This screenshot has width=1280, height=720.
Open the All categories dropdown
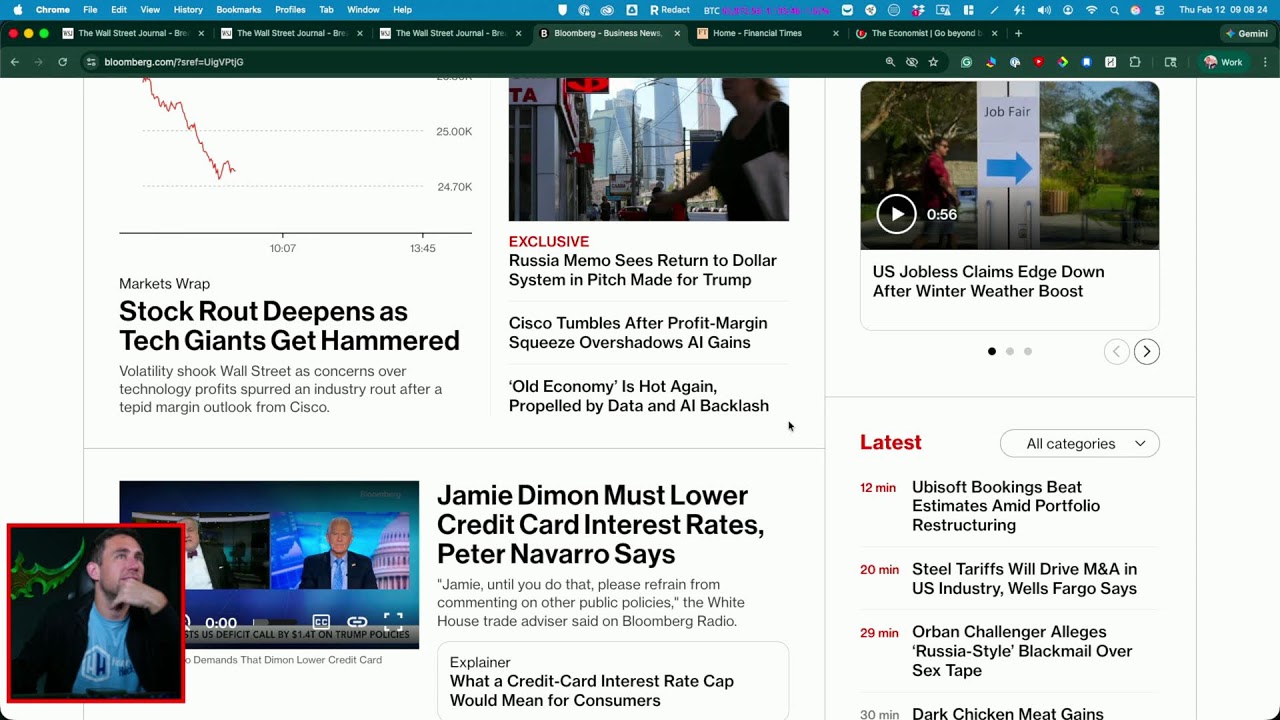(x=1079, y=443)
